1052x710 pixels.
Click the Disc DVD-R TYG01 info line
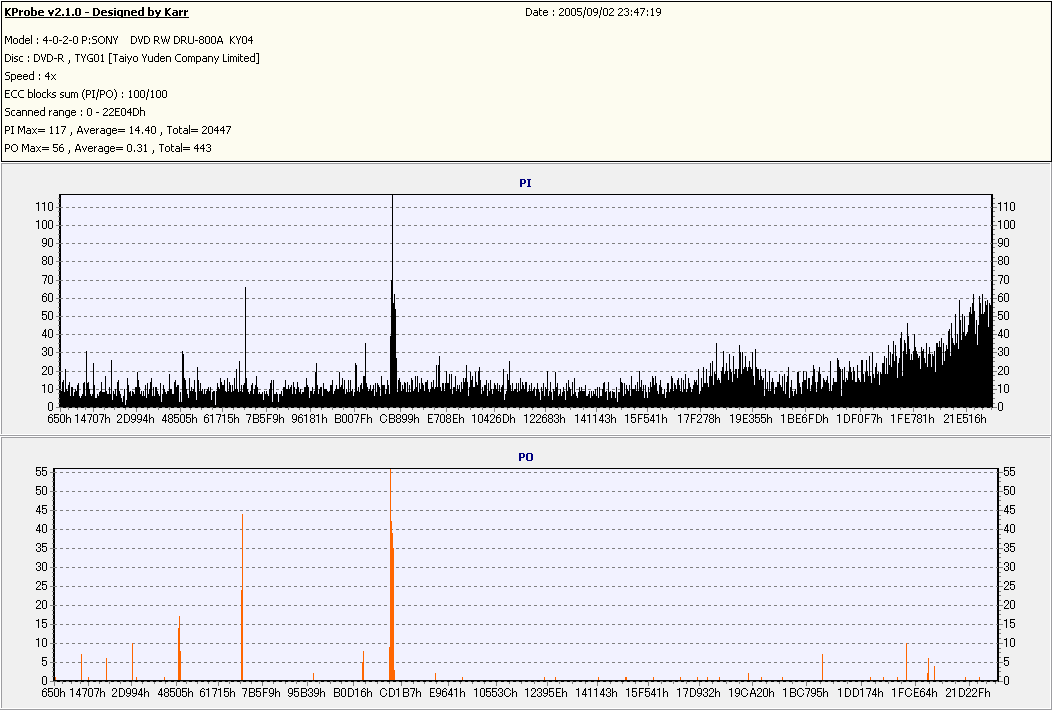(132, 58)
